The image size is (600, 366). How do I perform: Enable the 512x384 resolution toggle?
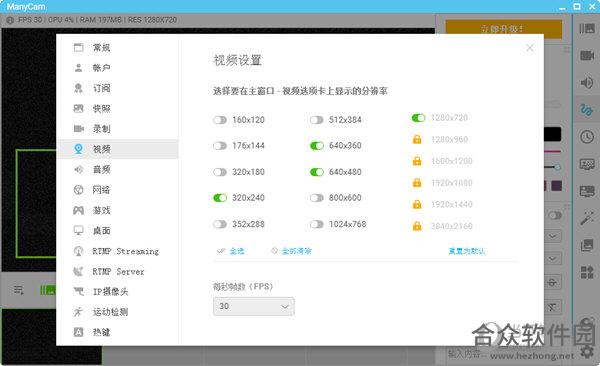point(316,120)
